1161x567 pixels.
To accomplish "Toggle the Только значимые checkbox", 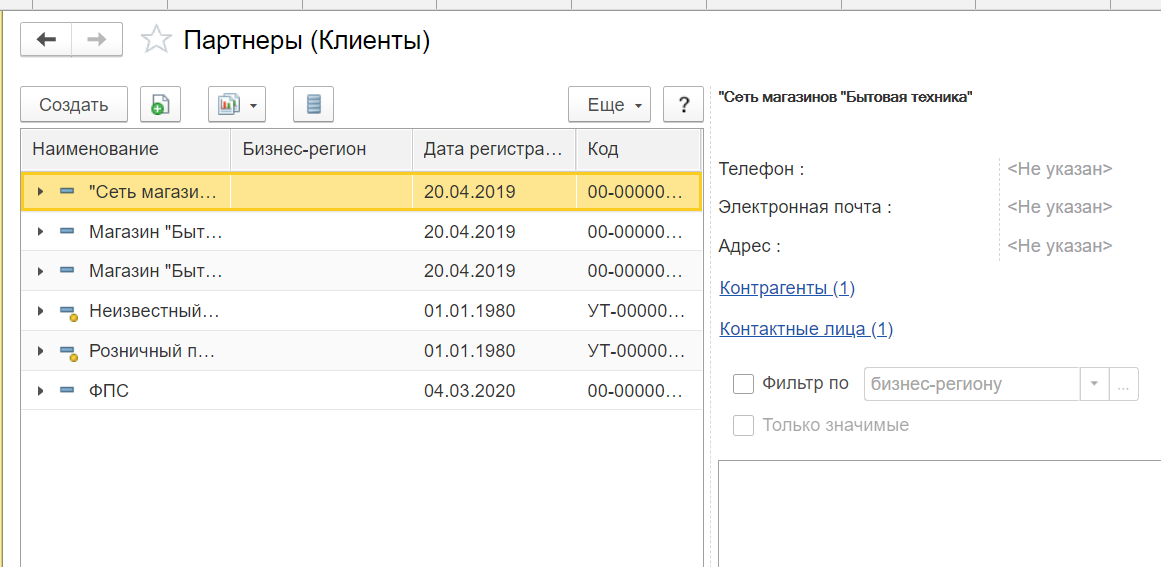I will (743, 426).
